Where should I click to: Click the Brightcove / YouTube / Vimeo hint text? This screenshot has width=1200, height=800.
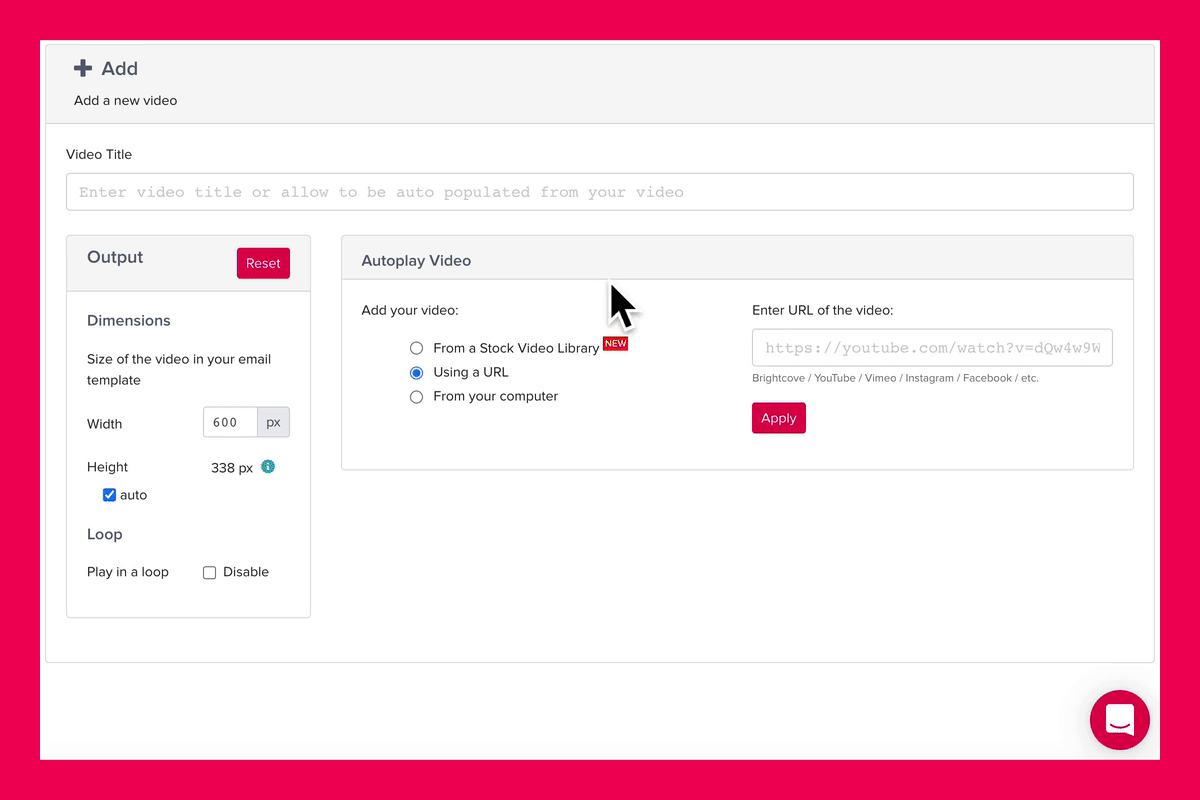coord(894,379)
